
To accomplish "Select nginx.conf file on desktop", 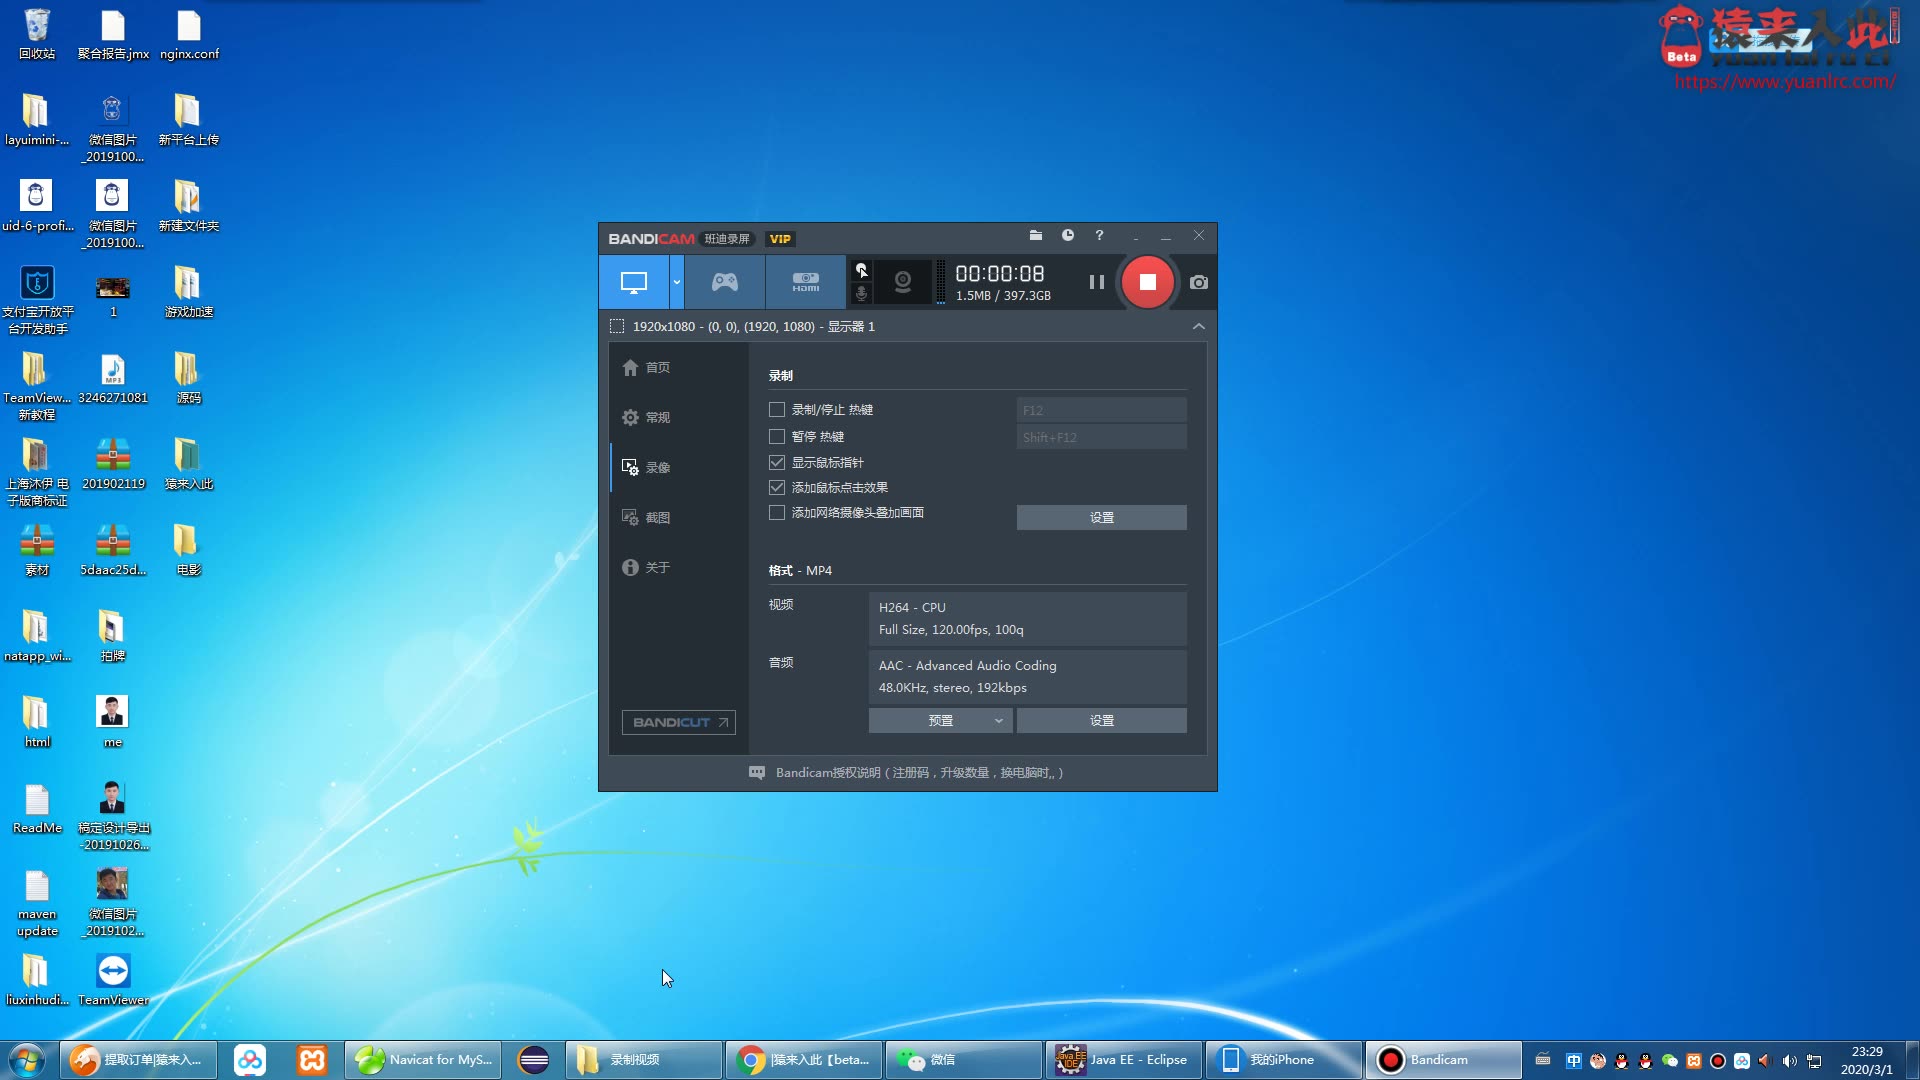I will (189, 35).
